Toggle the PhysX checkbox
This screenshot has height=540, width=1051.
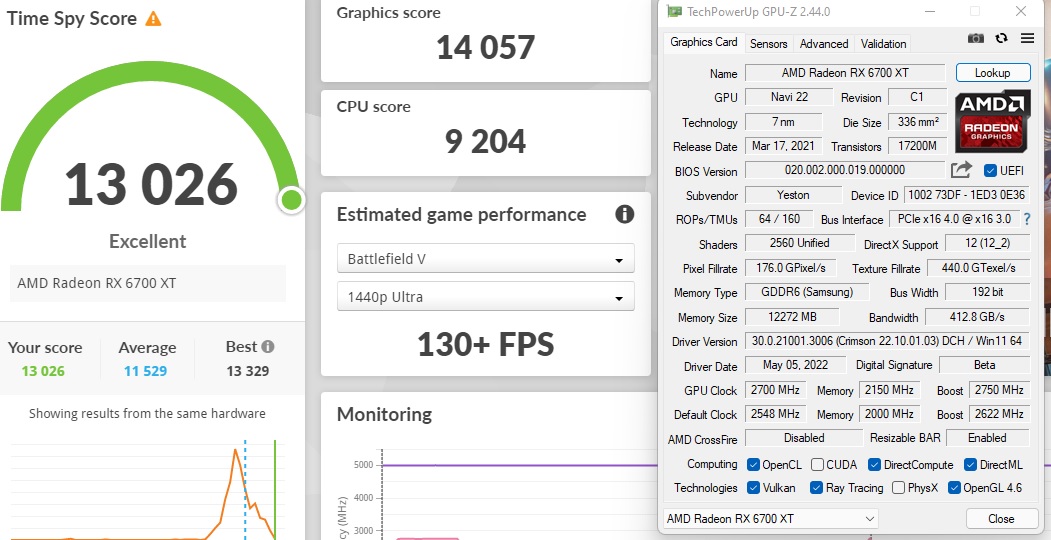(898, 488)
